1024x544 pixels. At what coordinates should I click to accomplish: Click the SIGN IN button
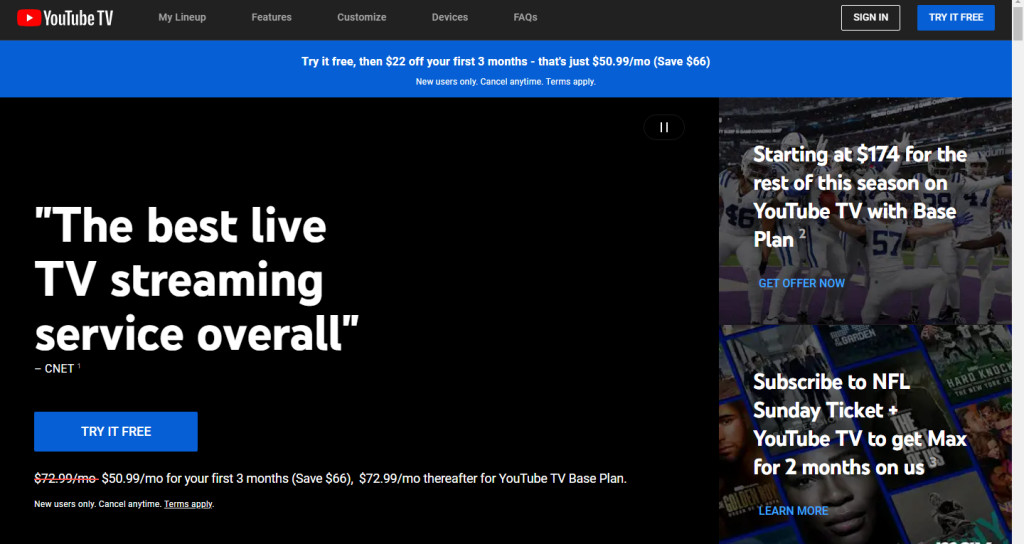(870, 18)
